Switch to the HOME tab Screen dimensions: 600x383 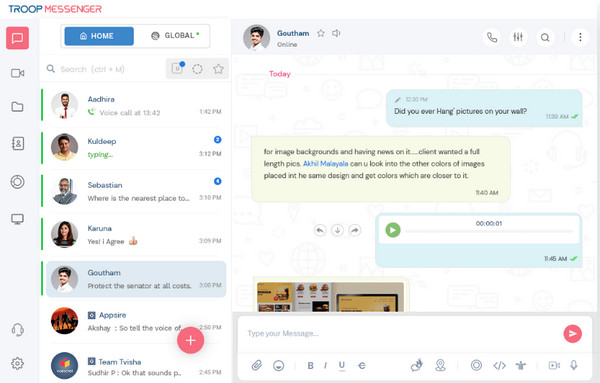point(99,36)
